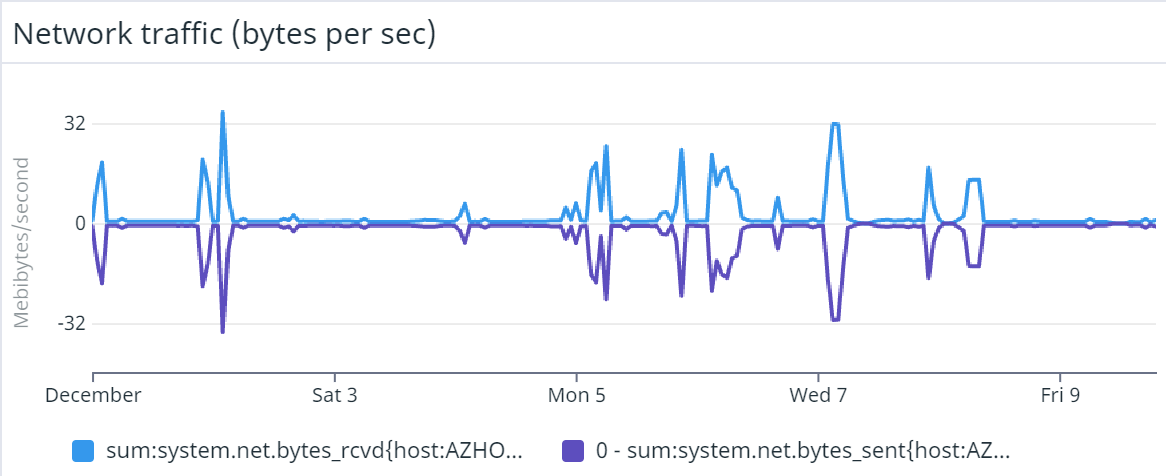
Task: Click the purple plateau just before Fri 9
Action: [x=974, y=266]
